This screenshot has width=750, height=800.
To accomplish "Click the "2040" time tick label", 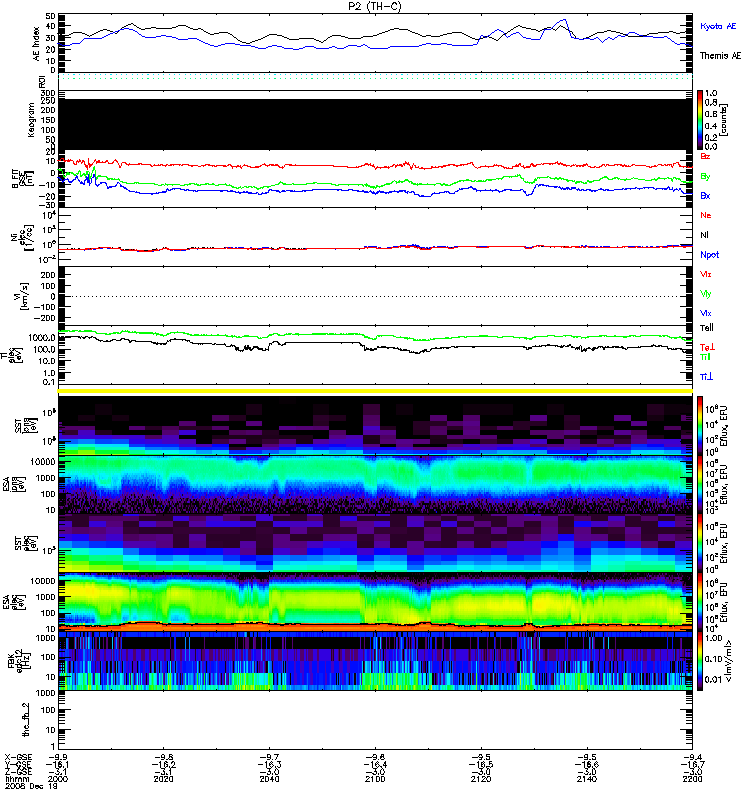I will (269, 779).
